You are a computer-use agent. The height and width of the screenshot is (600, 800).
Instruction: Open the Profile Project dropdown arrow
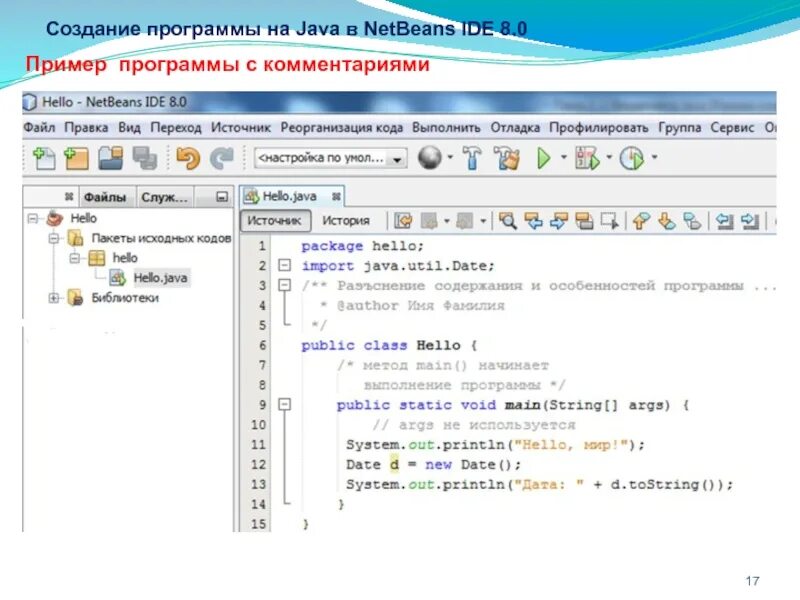(x=654, y=158)
